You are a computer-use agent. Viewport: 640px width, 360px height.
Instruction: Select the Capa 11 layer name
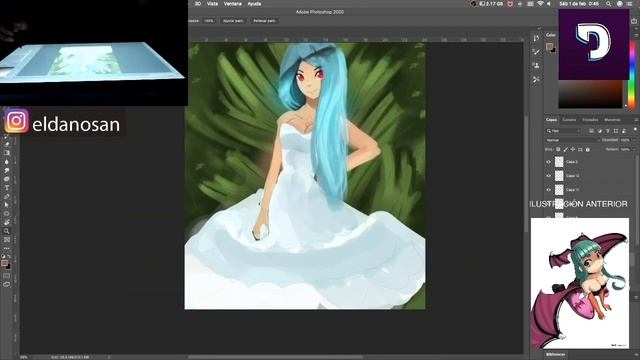(x=573, y=190)
